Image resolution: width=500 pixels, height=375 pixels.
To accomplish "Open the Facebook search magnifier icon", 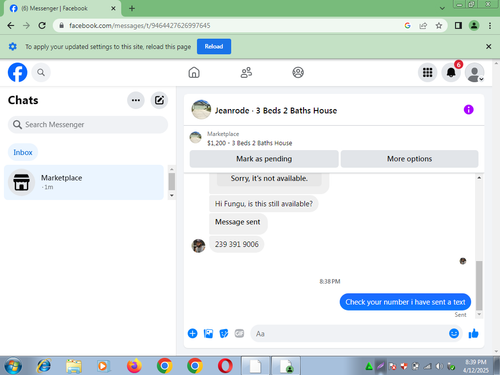I will point(41,72).
